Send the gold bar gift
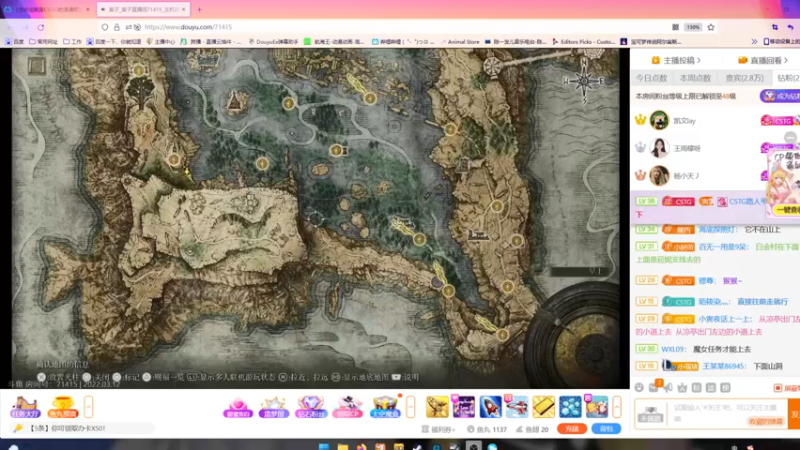 pyautogui.click(x=543, y=407)
